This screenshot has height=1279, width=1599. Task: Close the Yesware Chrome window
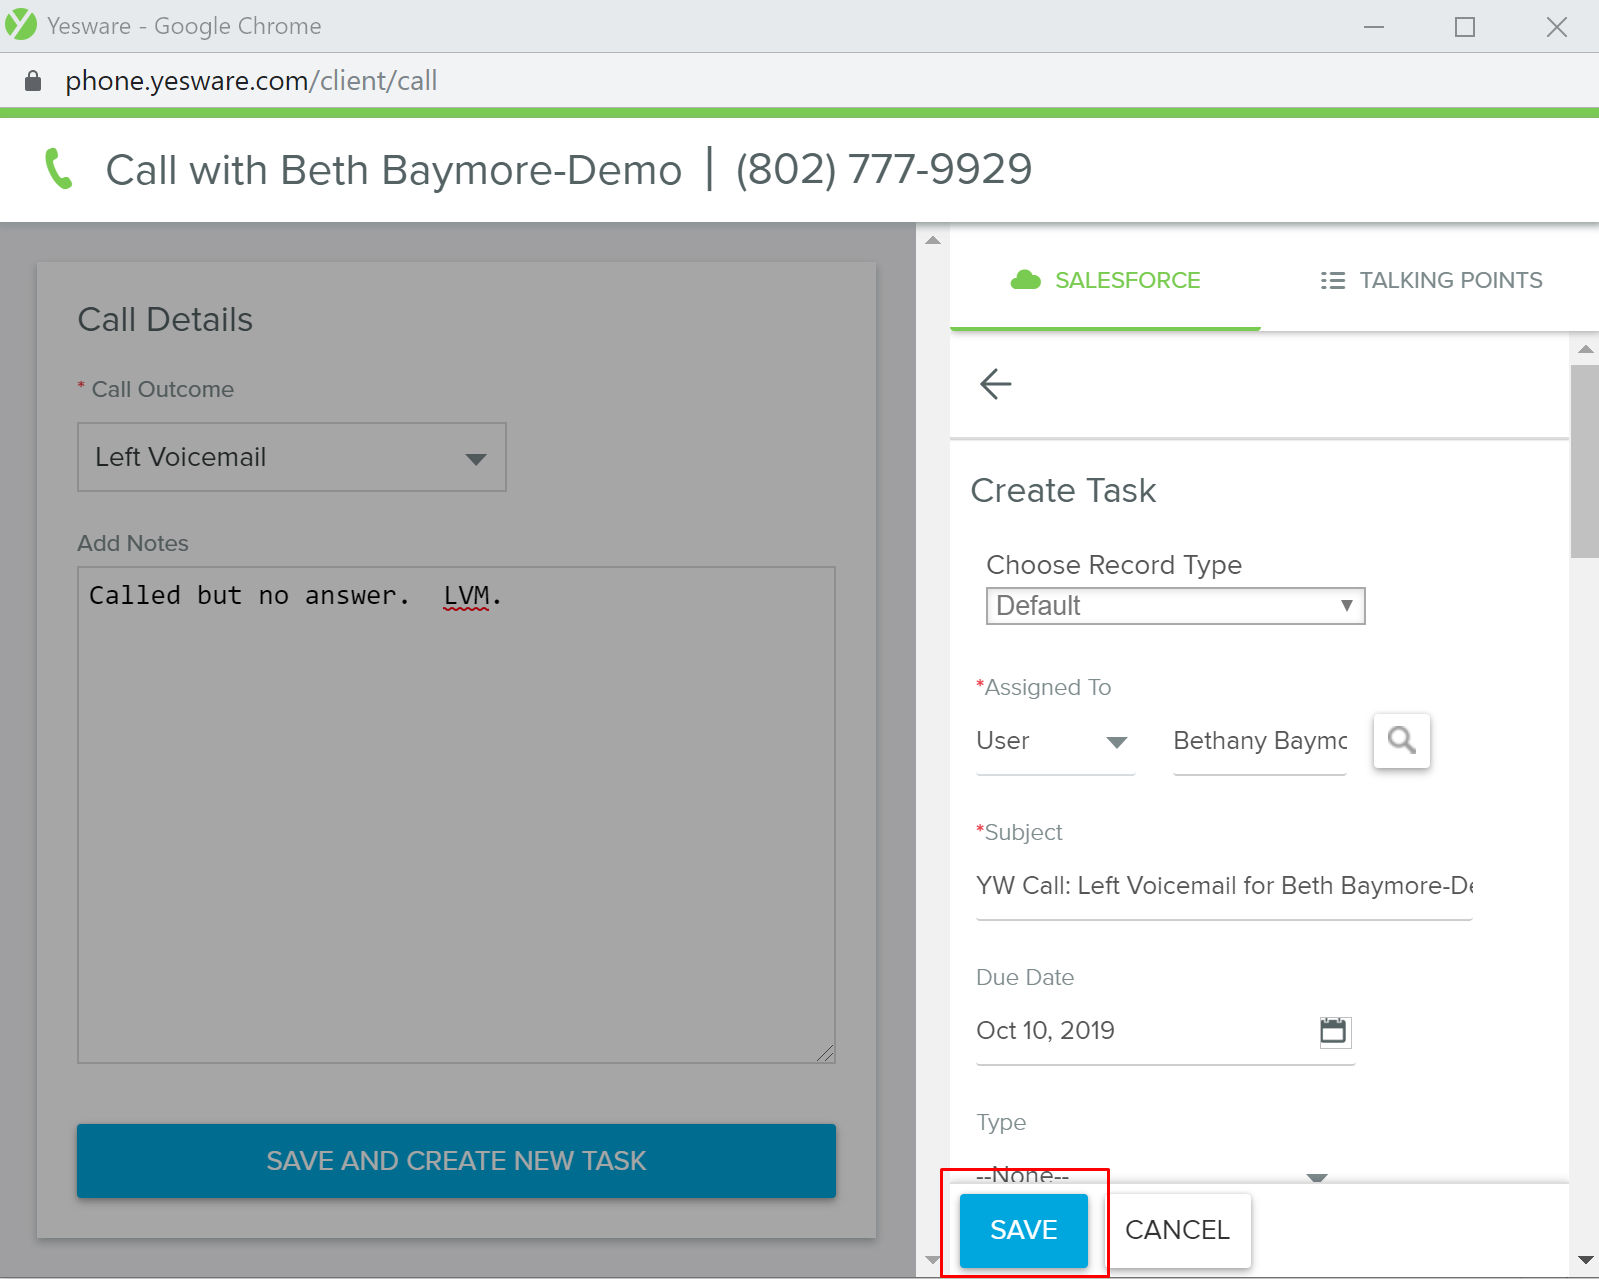[1556, 27]
